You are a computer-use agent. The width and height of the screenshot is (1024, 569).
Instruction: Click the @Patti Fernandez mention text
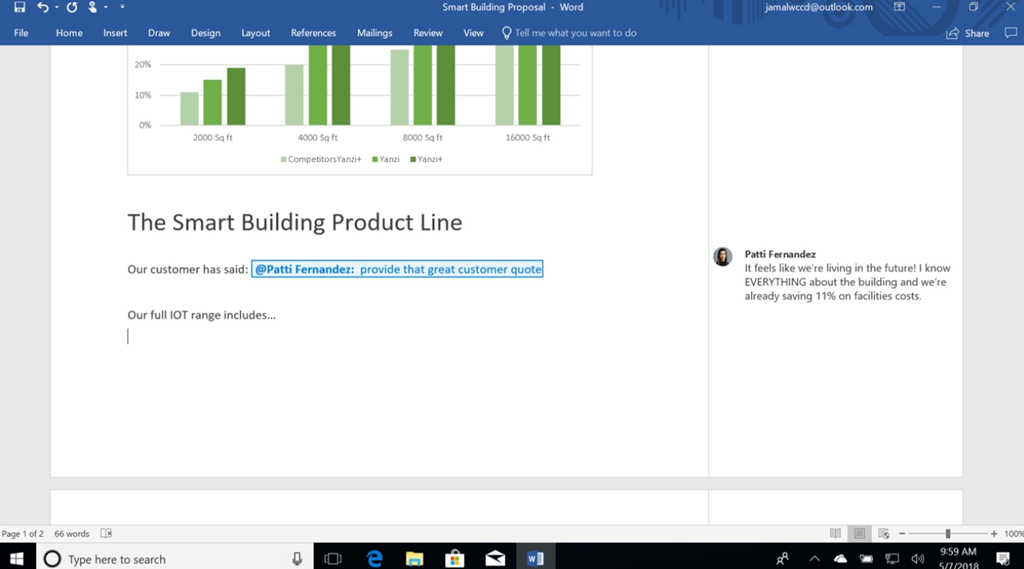tap(304, 269)
